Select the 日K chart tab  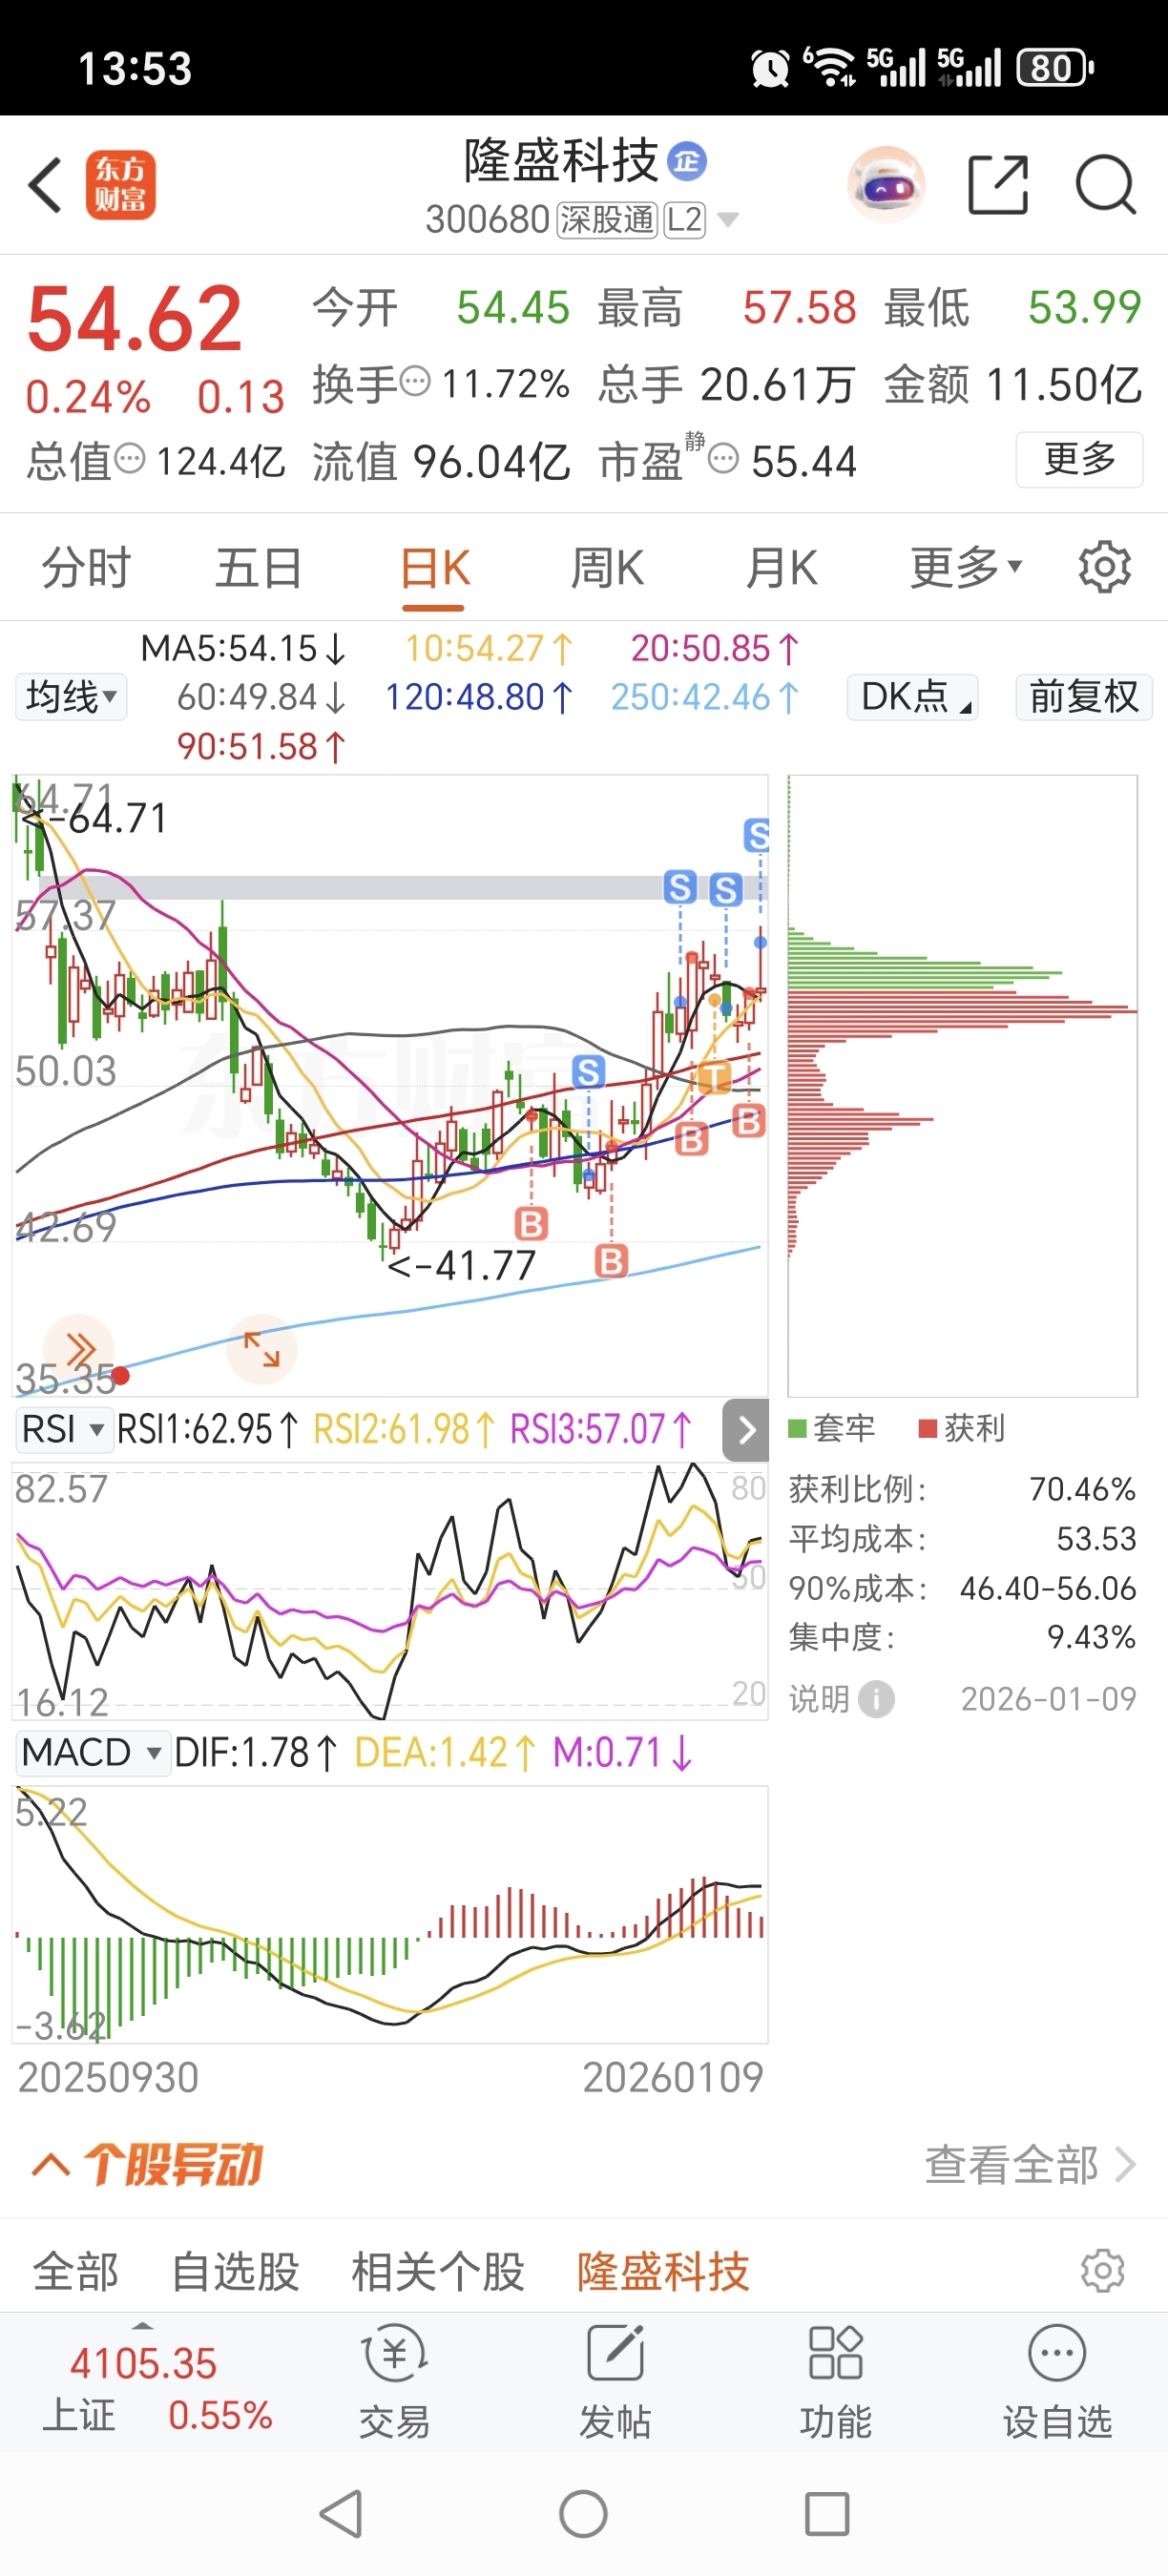point(434,568)
